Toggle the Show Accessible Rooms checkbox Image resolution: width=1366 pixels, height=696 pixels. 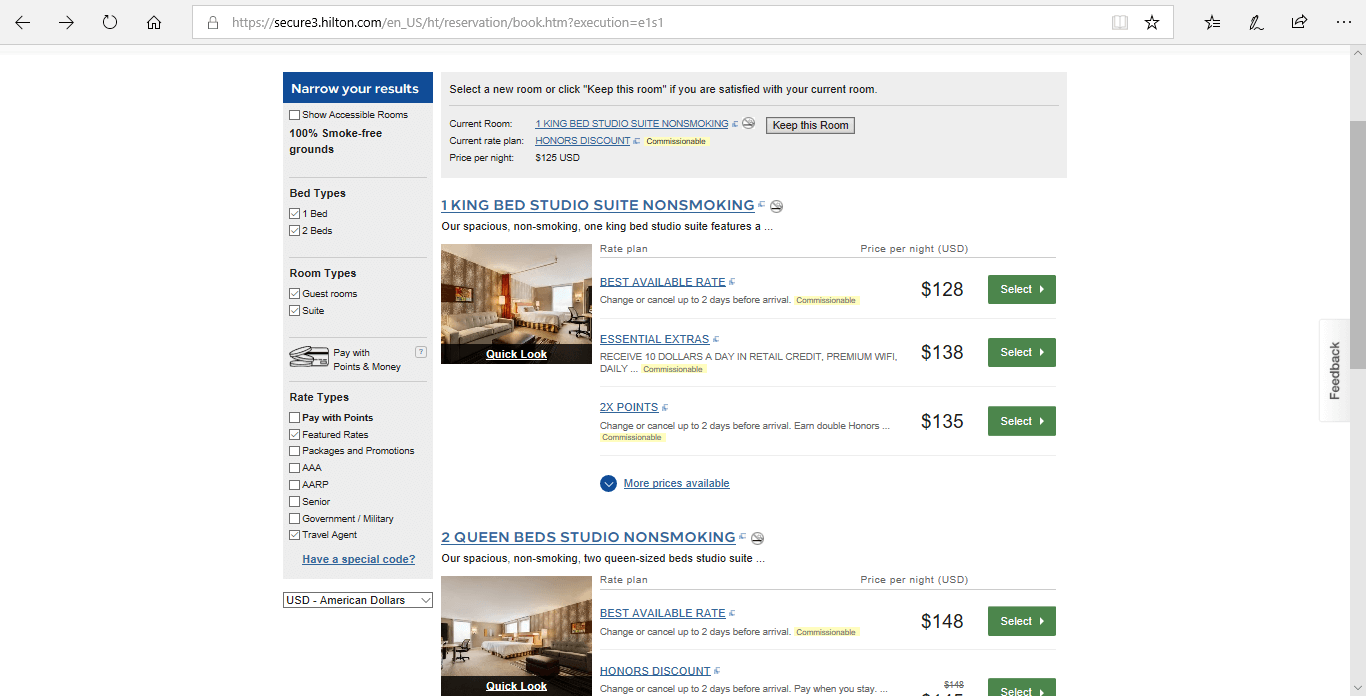pyautogui.click(x=294, y=115)
